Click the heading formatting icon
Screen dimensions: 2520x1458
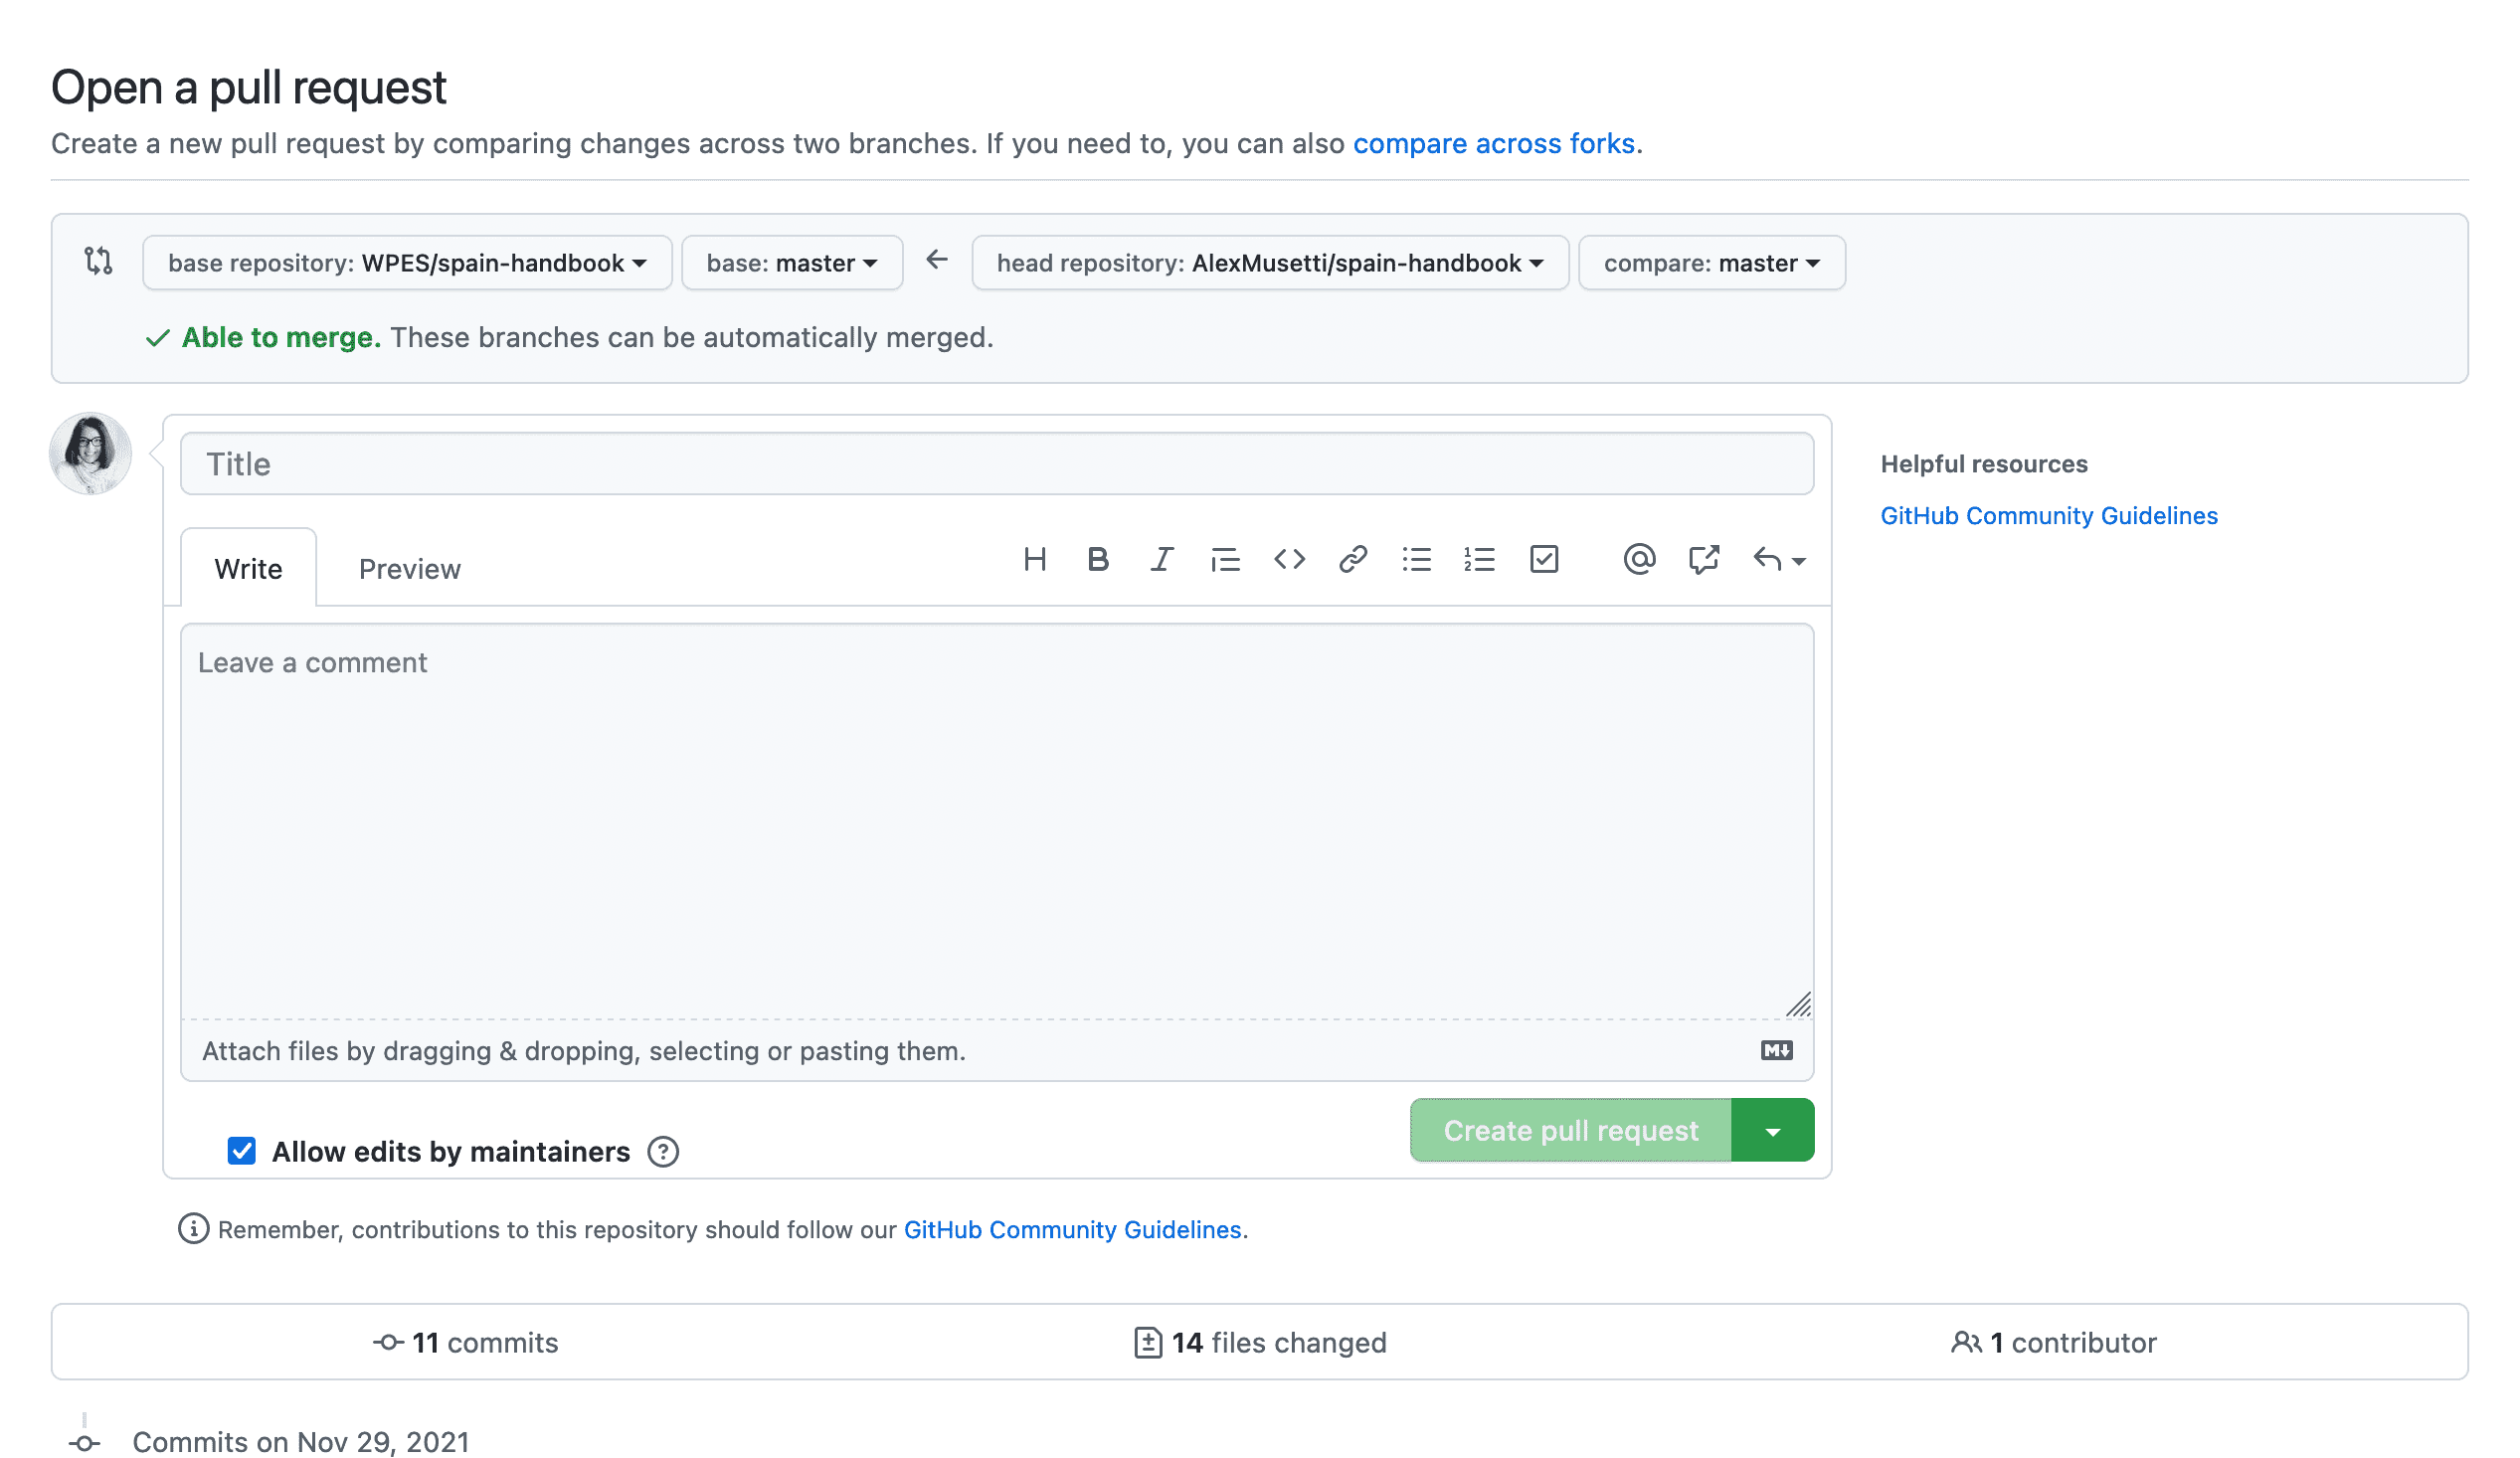point(1035,559)
